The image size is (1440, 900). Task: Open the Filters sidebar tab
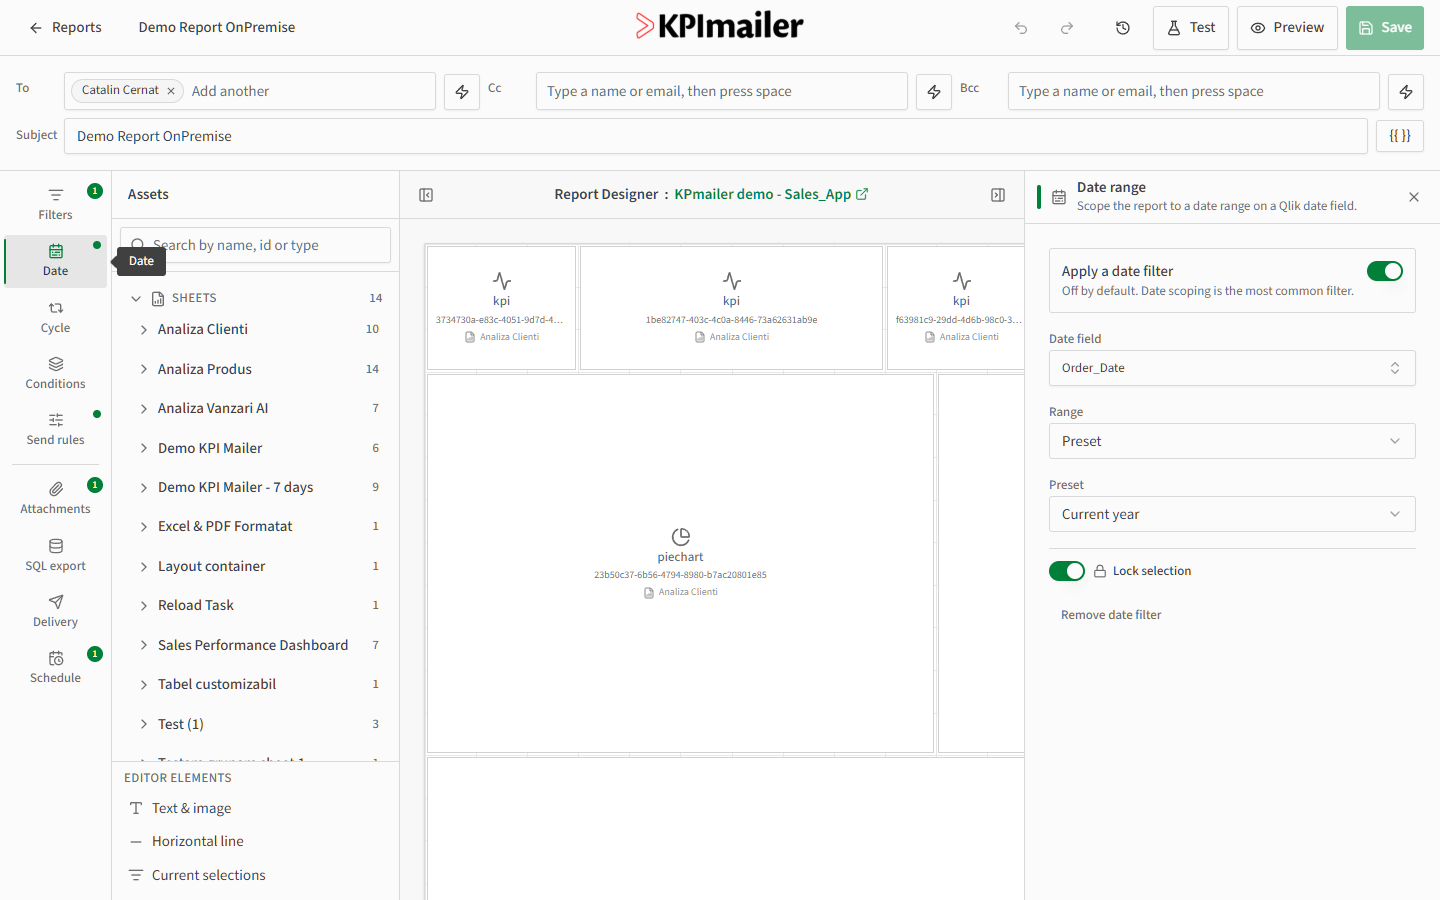56,204
